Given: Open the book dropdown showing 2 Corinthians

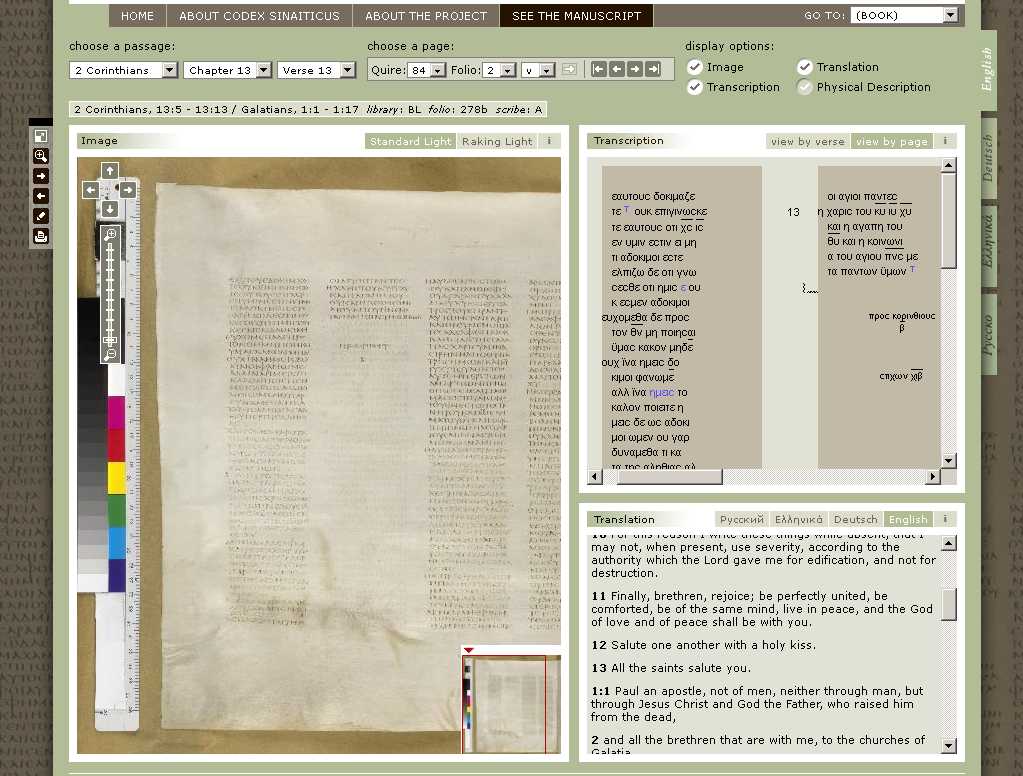Looking at the screenshot, I should 123,70.
